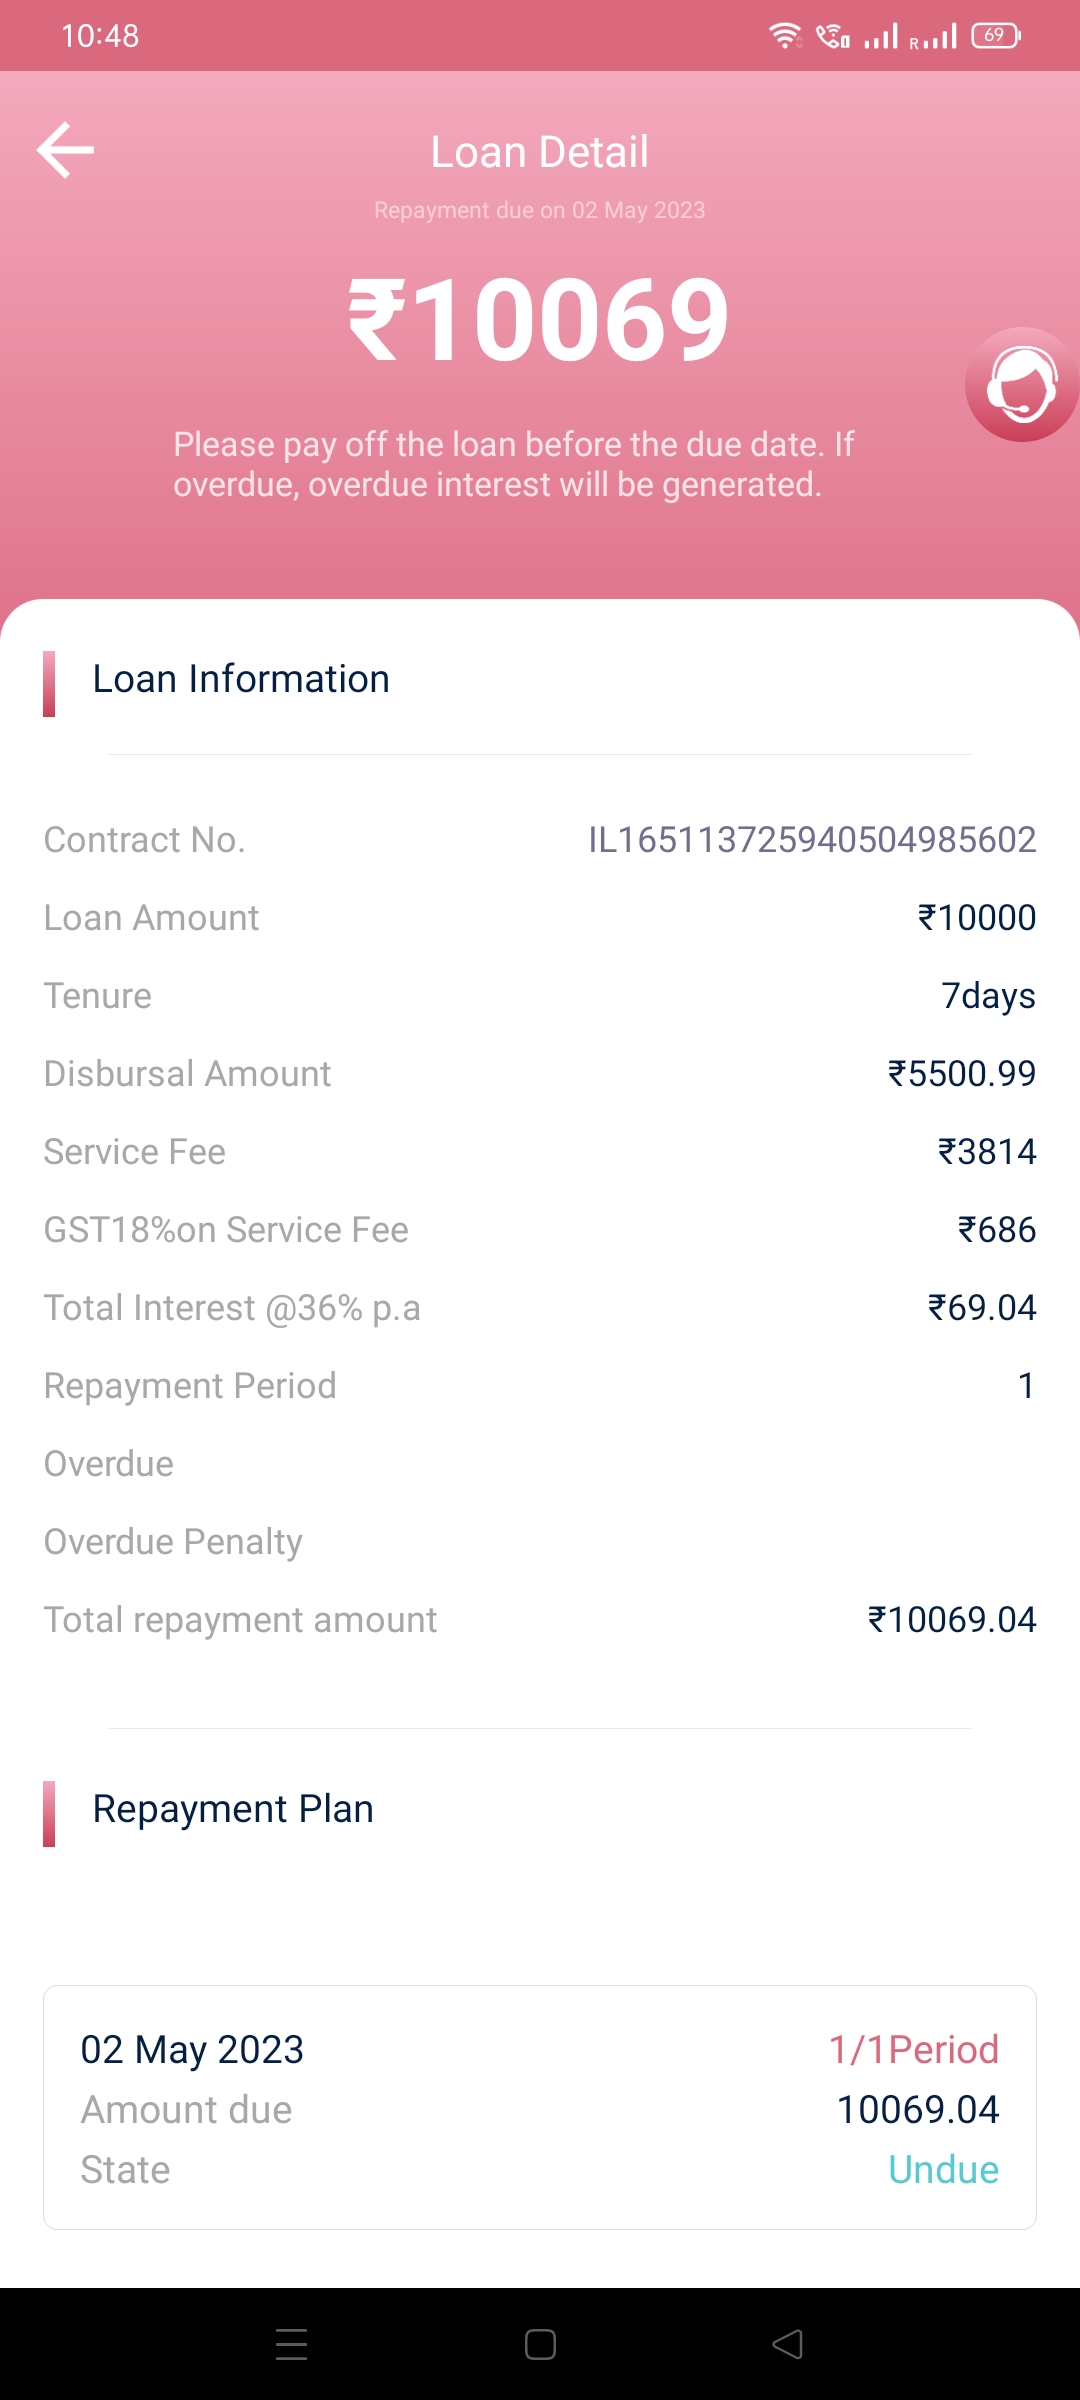This screenshot has height=2400, width=1080.
Task: Tap the ₹10069 repayment amount
Action: coord(539,321)
